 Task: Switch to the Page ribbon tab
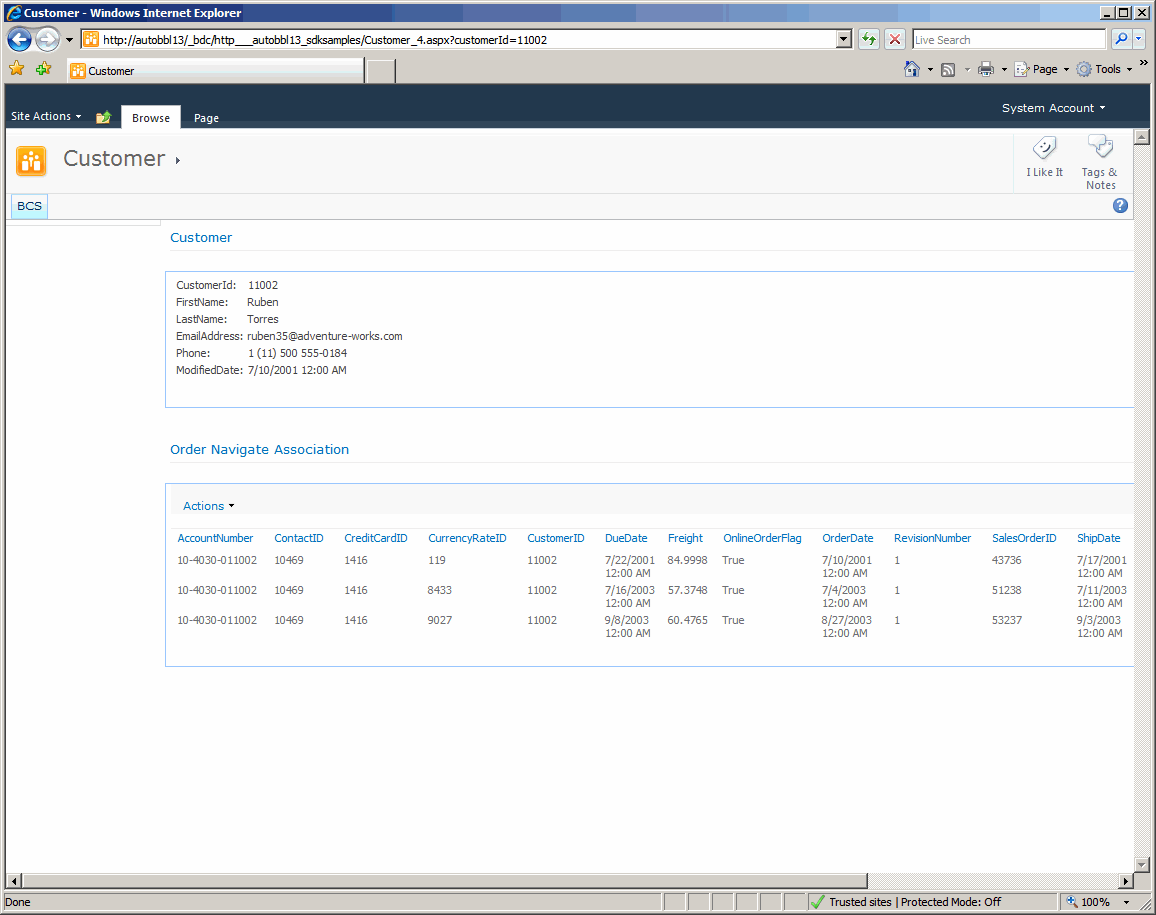point(206,117)
